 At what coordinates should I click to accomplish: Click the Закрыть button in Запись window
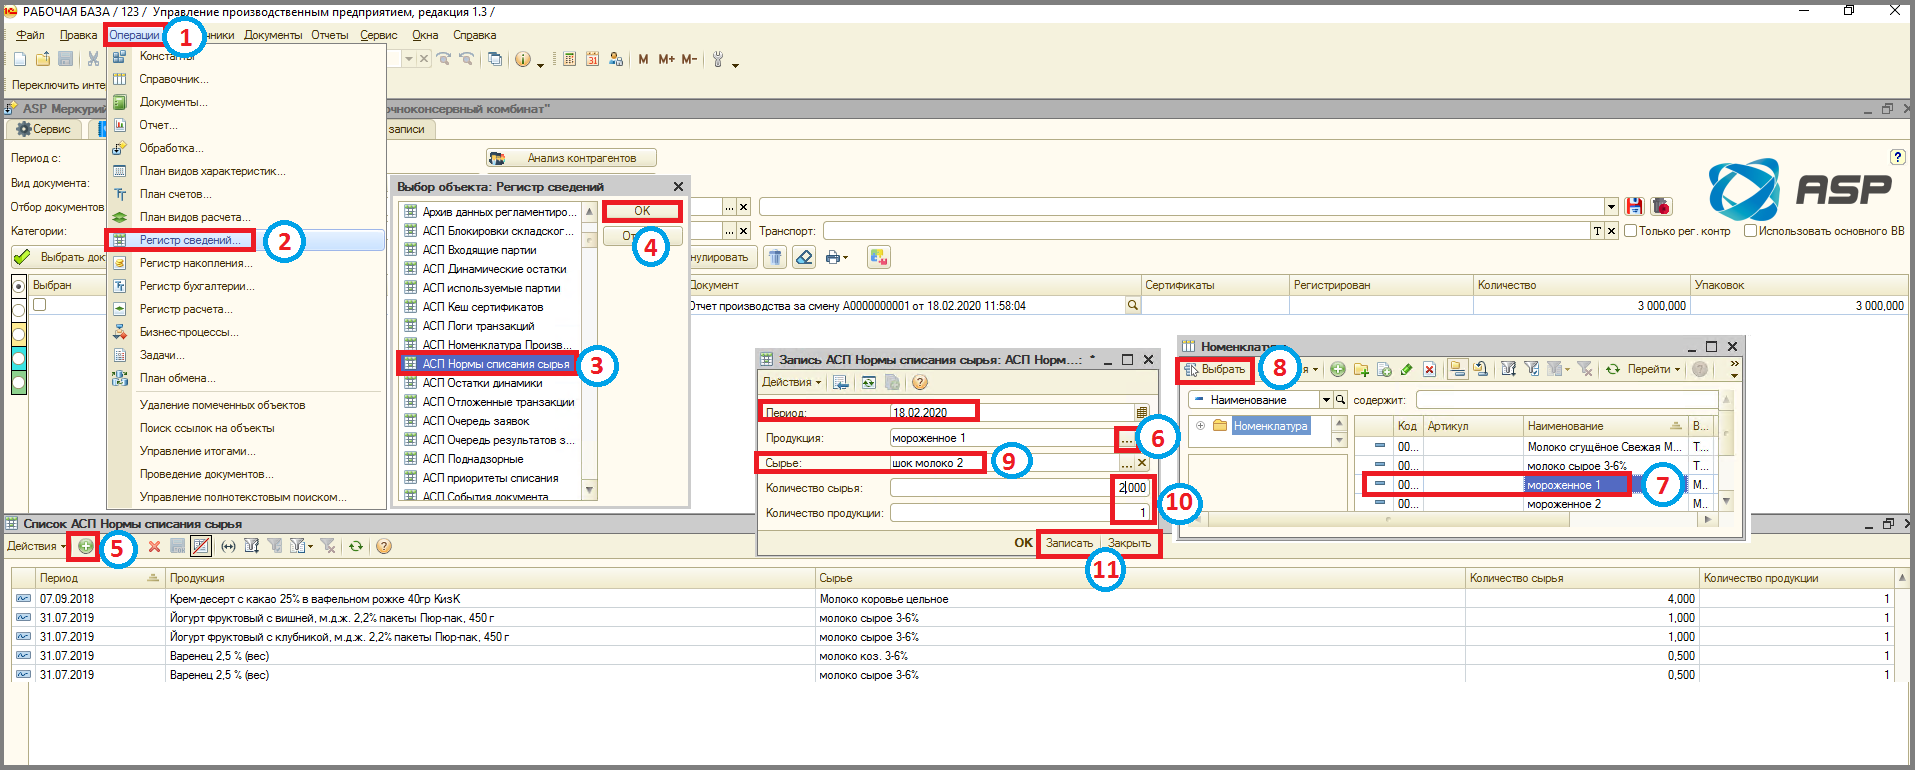pos(1129,543)
